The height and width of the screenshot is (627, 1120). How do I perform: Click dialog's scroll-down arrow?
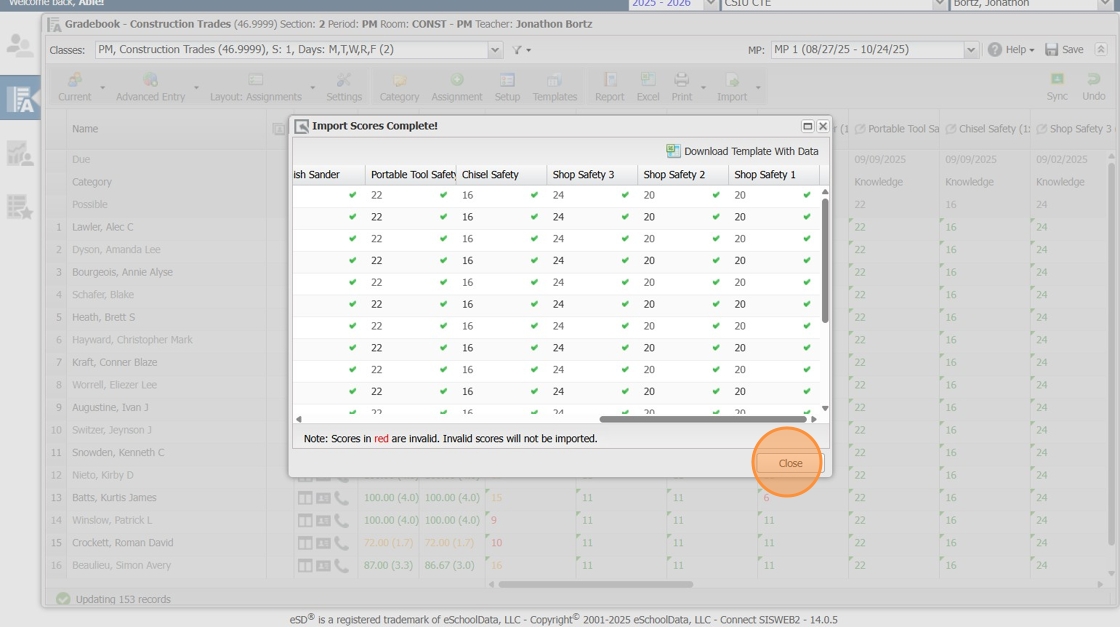click(825, 408)
